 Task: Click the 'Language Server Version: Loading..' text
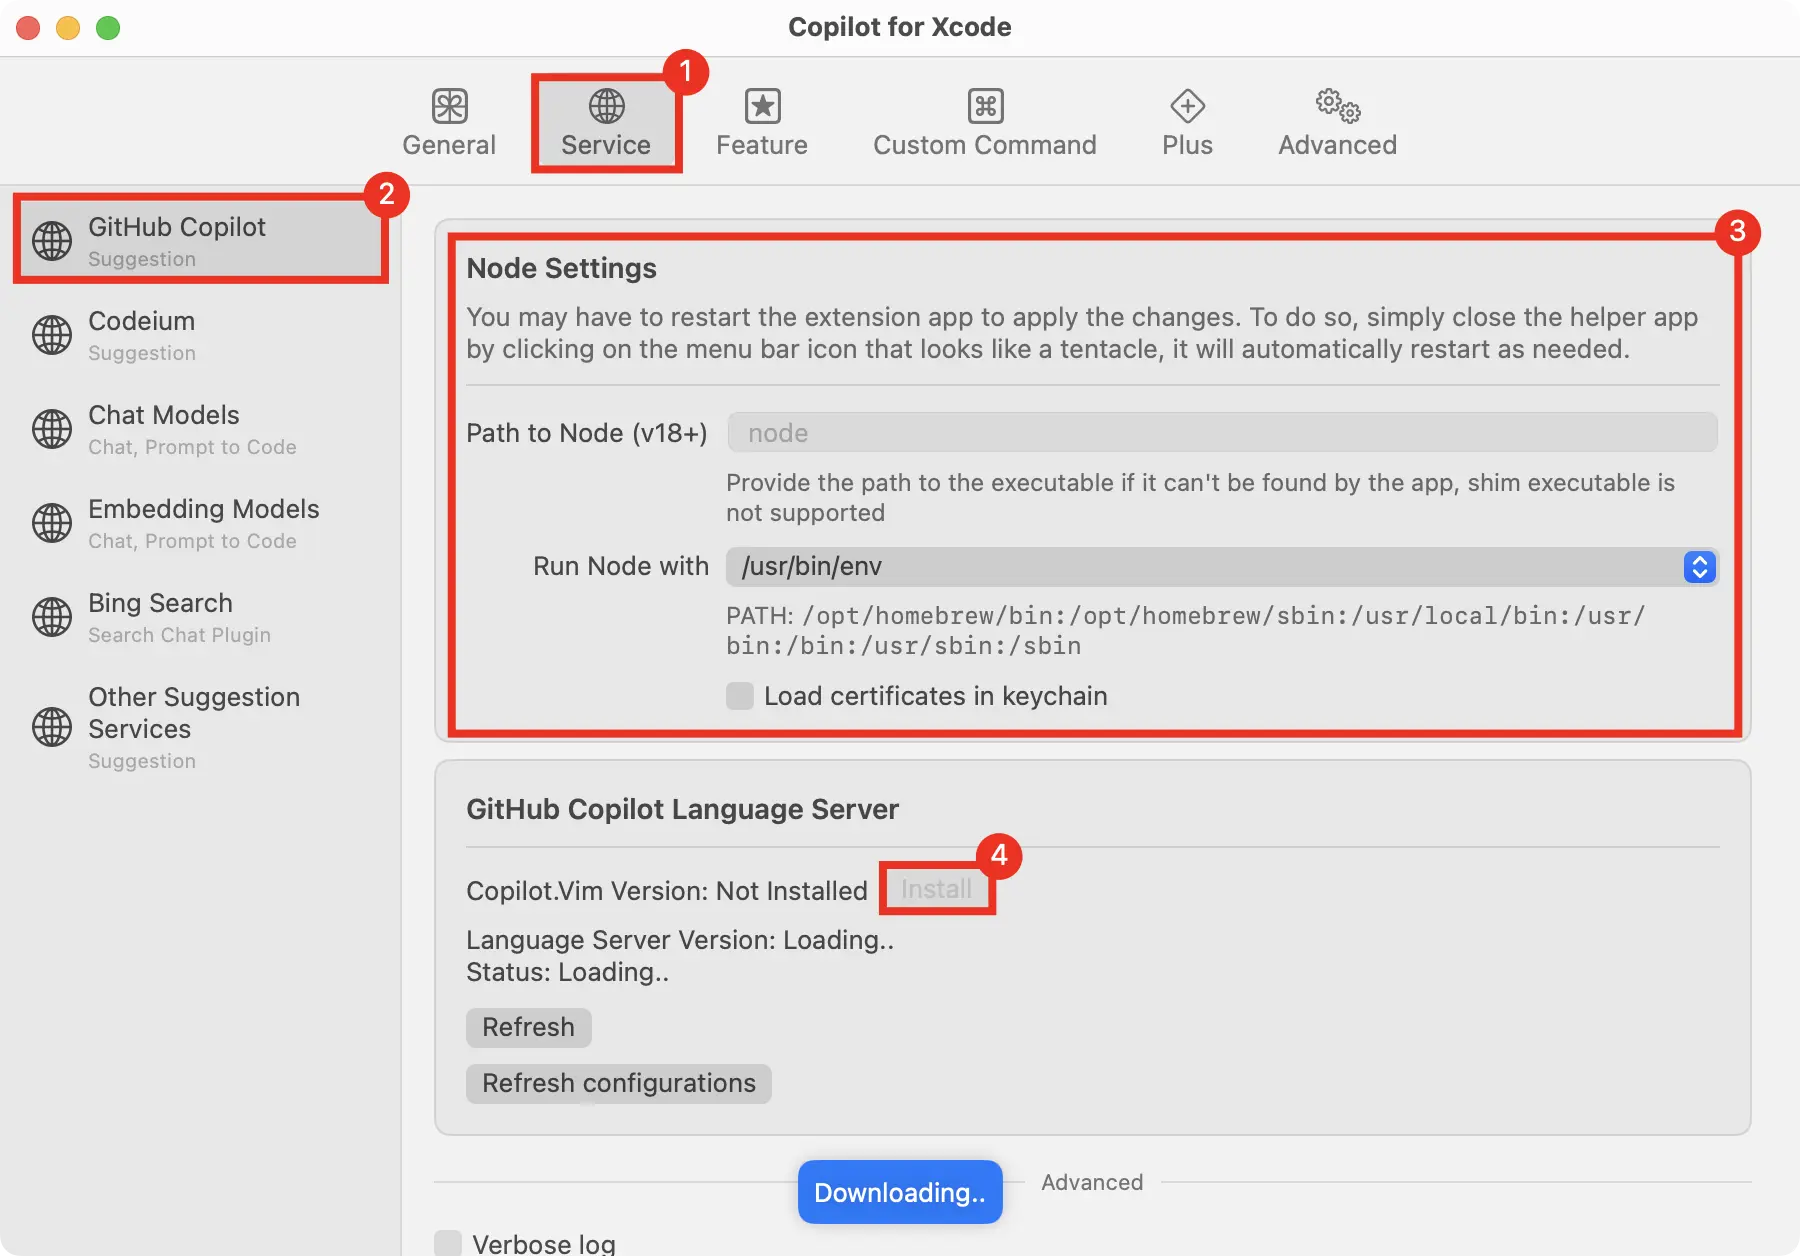point(680,940)
